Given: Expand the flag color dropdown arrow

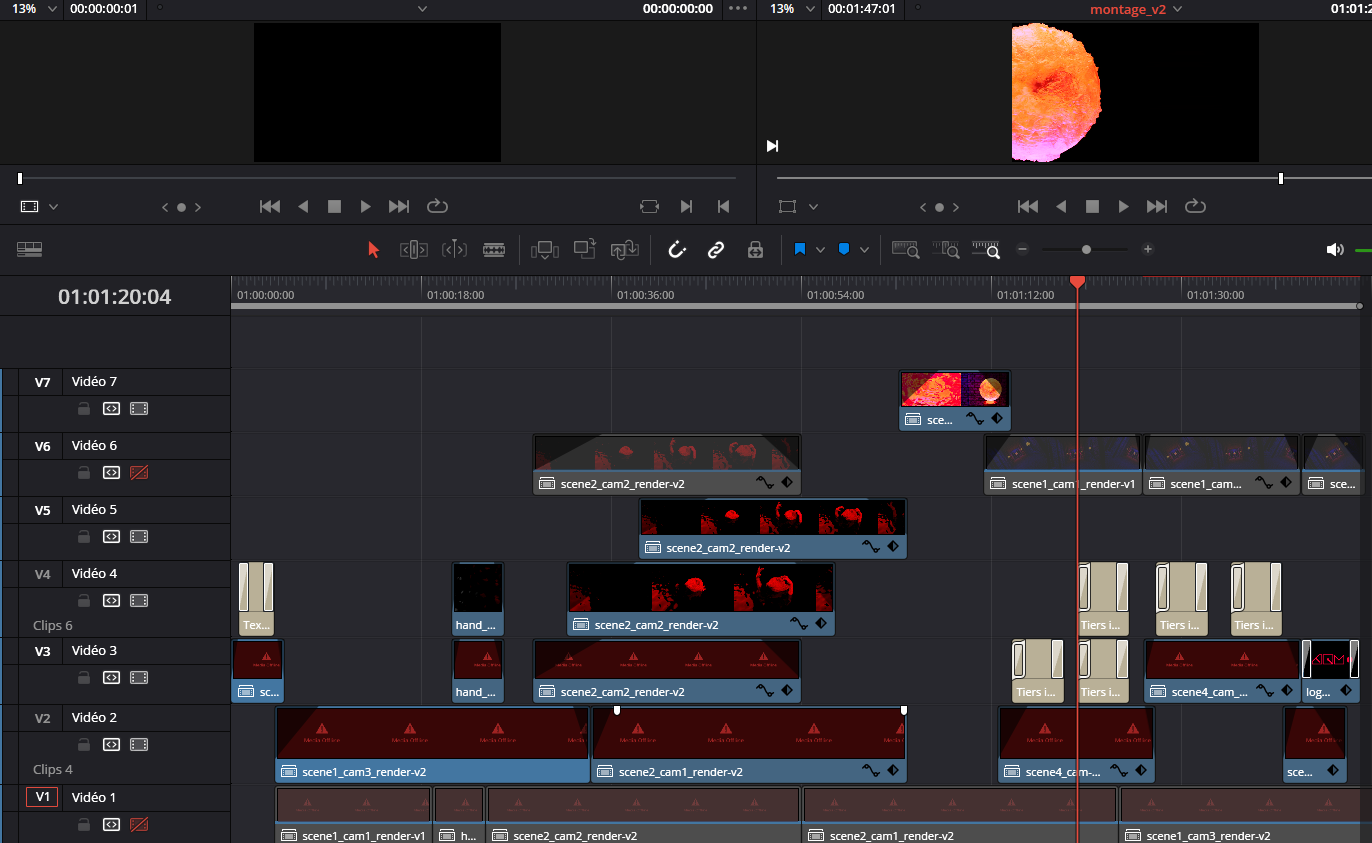Looking at the screenshot, I should [x=821, y=250].
